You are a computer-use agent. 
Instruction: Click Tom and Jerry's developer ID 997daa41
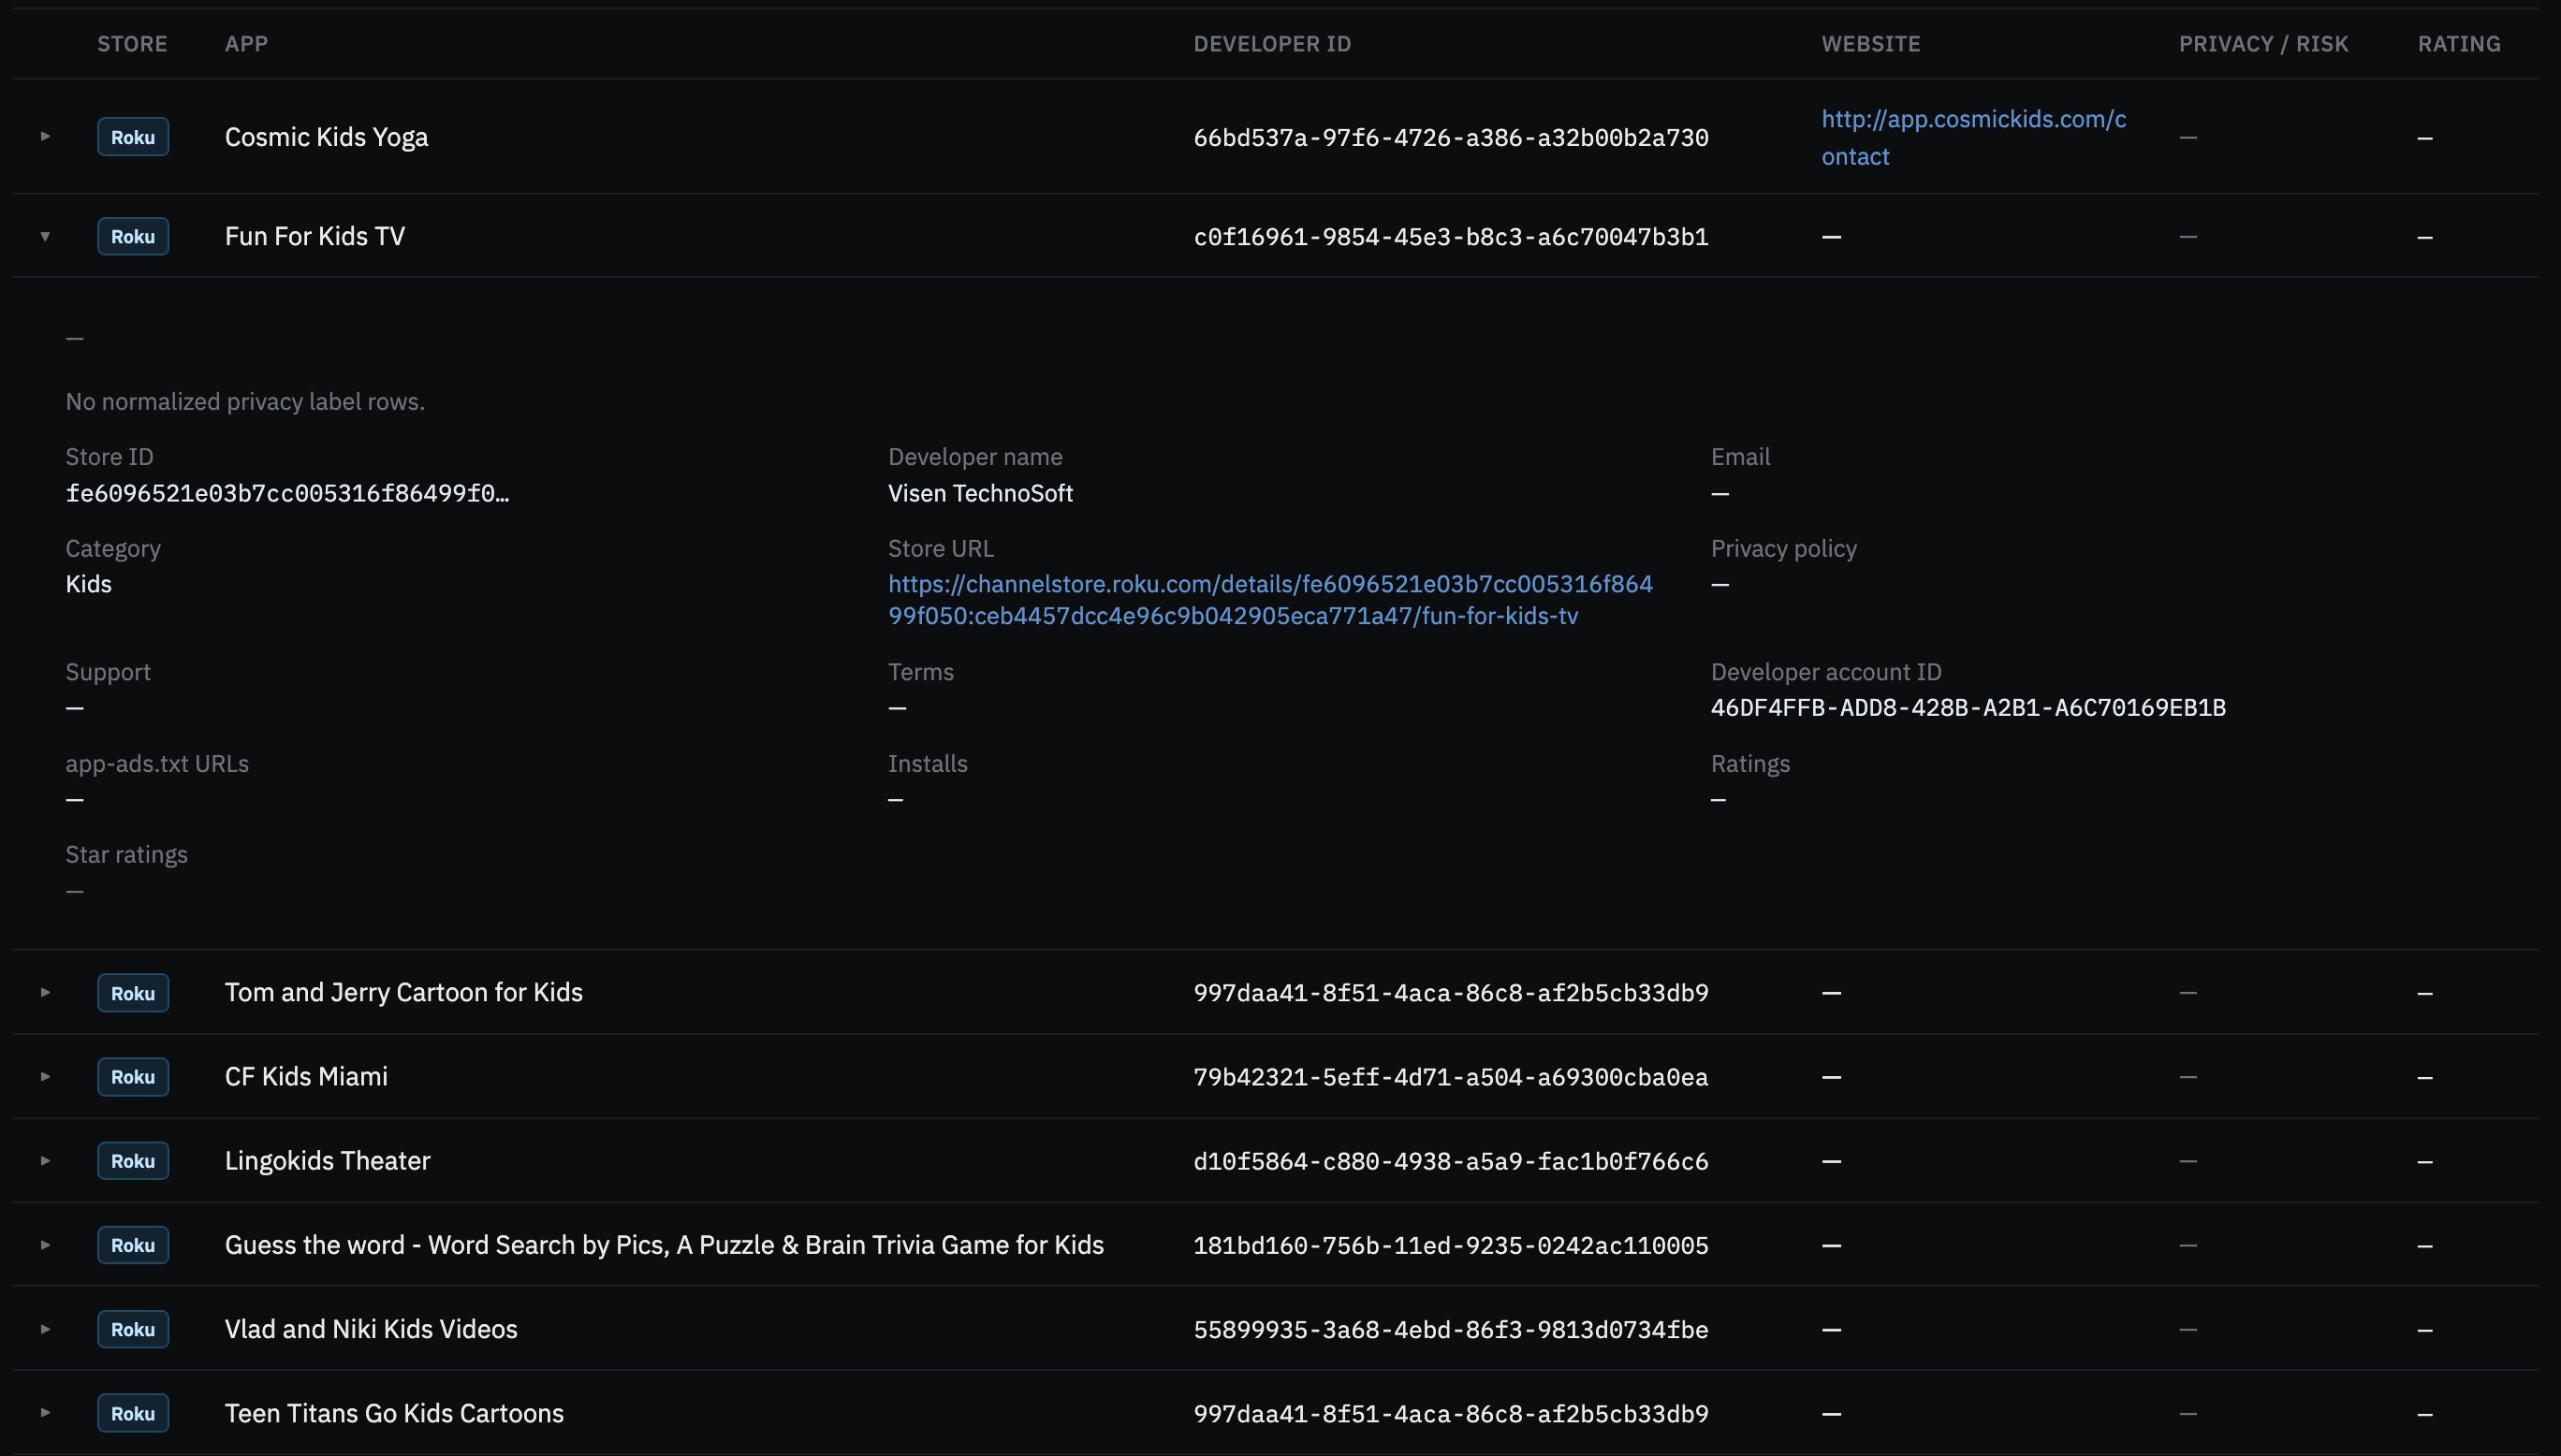click(x=1451, y=993)
